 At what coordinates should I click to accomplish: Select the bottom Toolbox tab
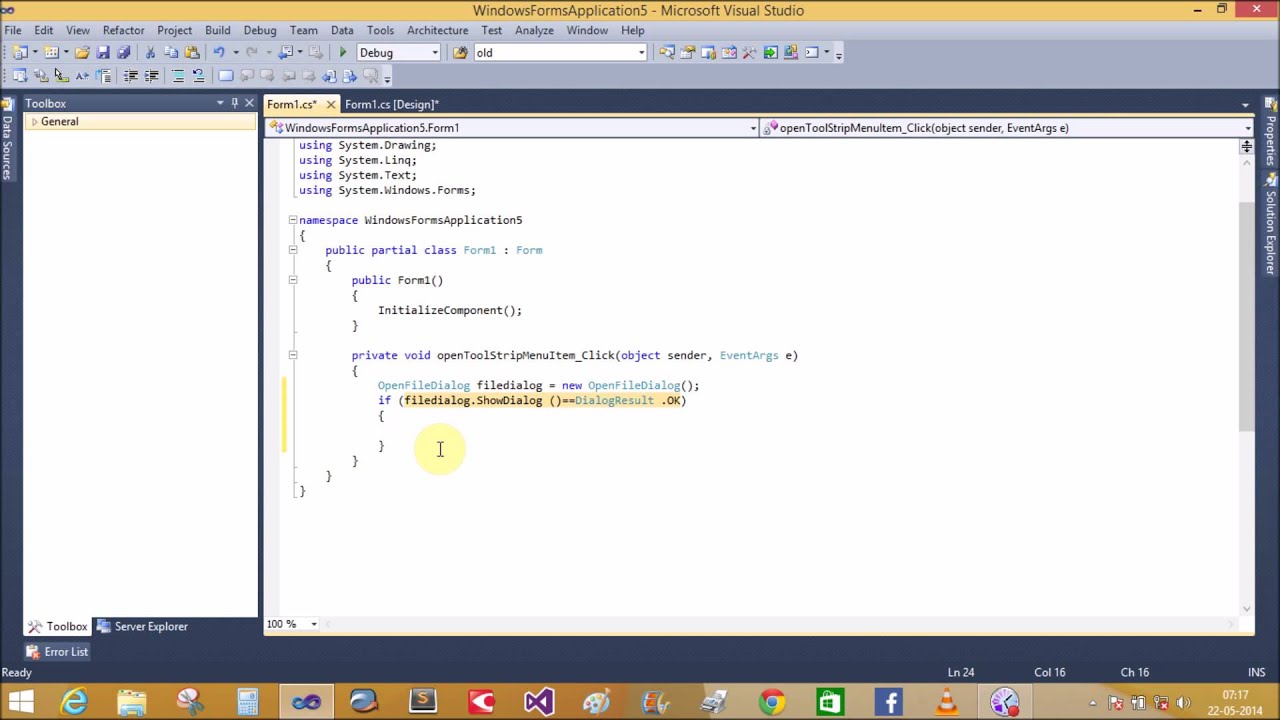[58, 626]
